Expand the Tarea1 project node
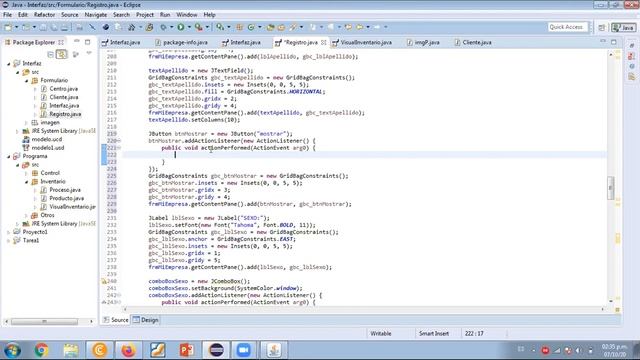This screenshot has width=640, height=360. tap(9, 240)
